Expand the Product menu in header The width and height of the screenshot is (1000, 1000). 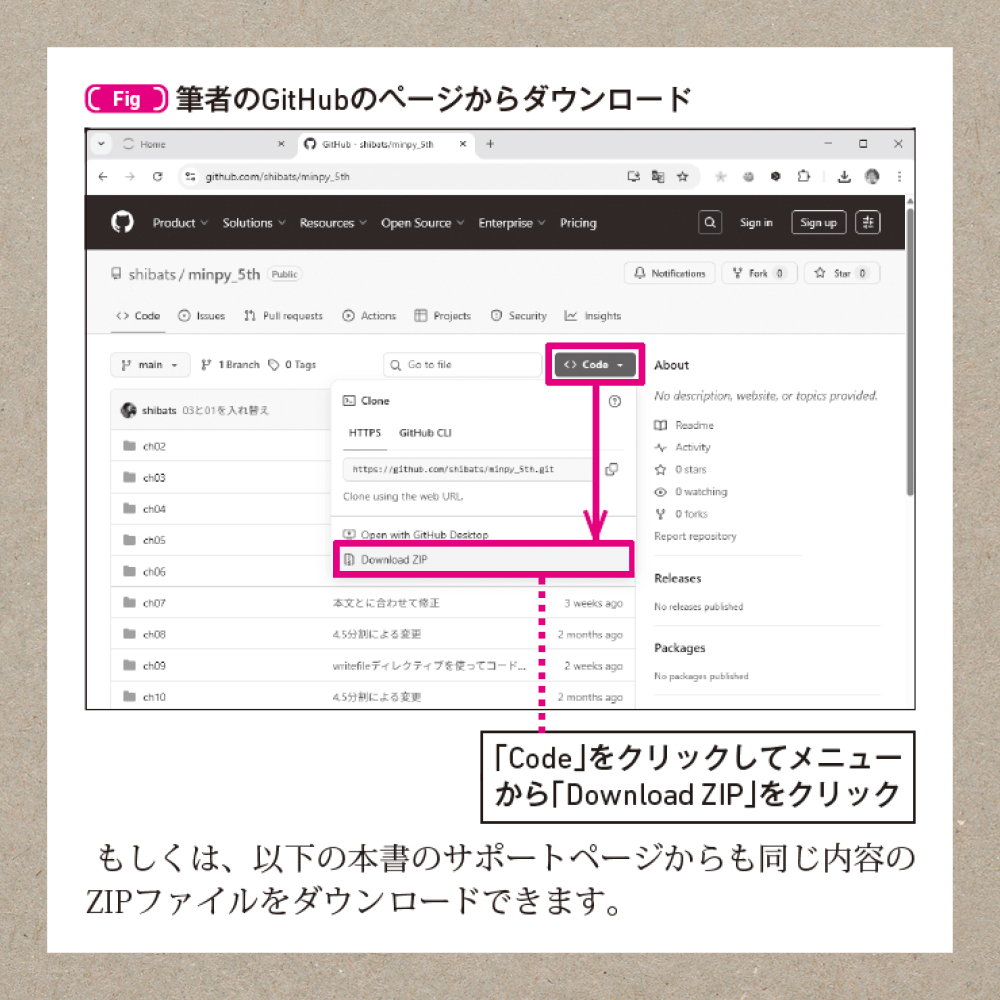180,223
